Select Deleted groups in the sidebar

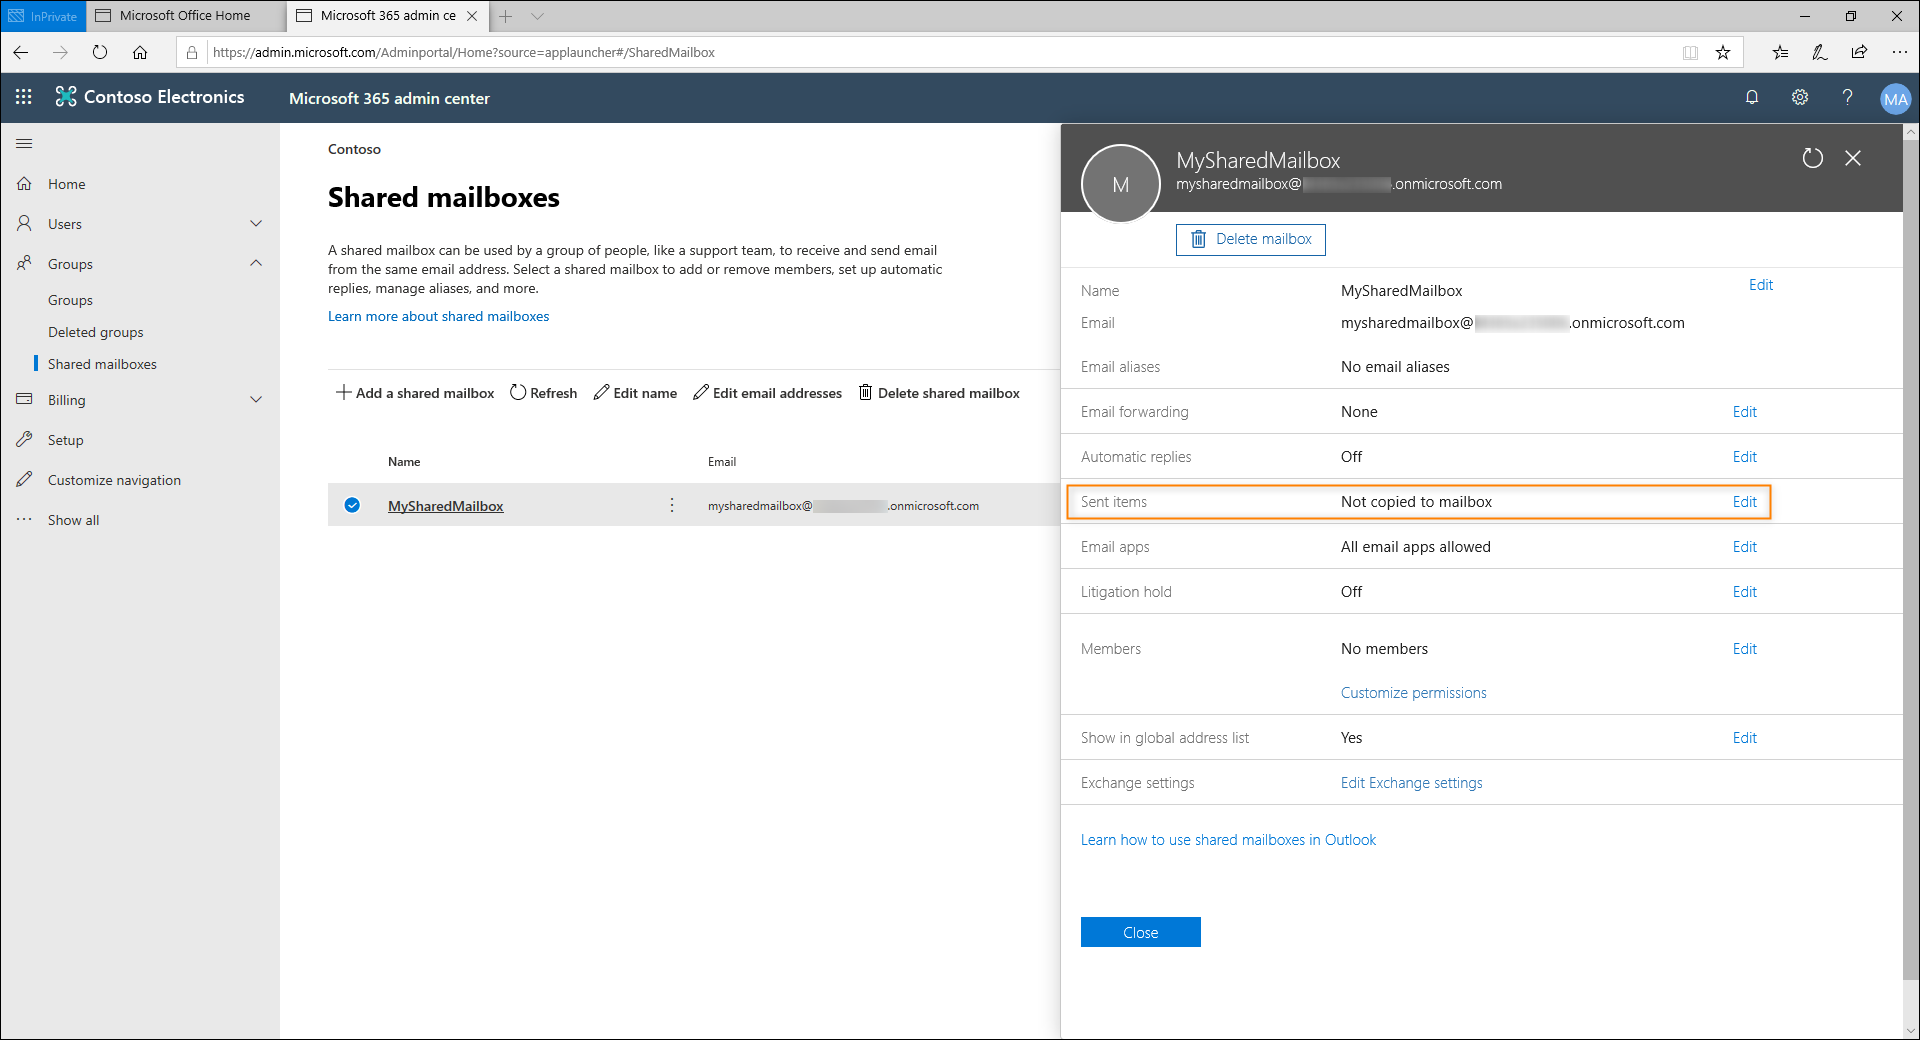(96, 331)
